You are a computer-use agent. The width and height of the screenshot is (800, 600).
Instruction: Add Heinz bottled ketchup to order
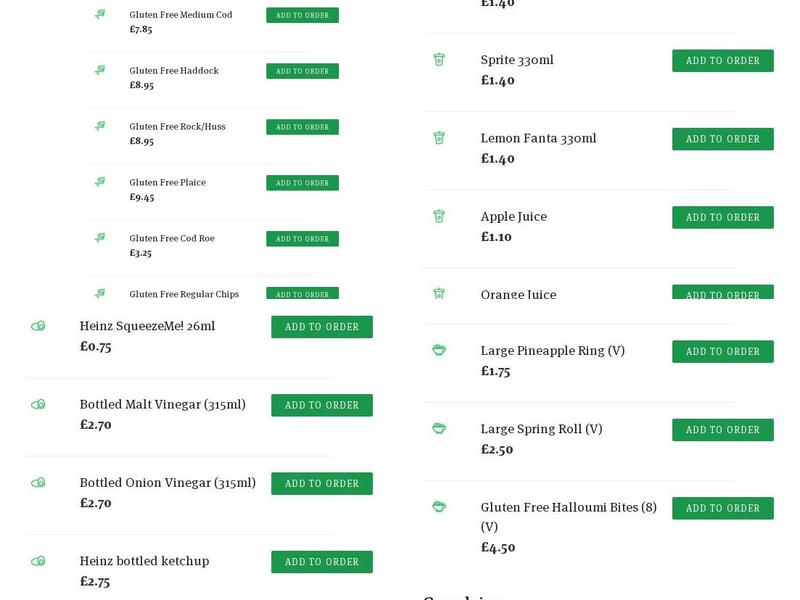point(321,562)
